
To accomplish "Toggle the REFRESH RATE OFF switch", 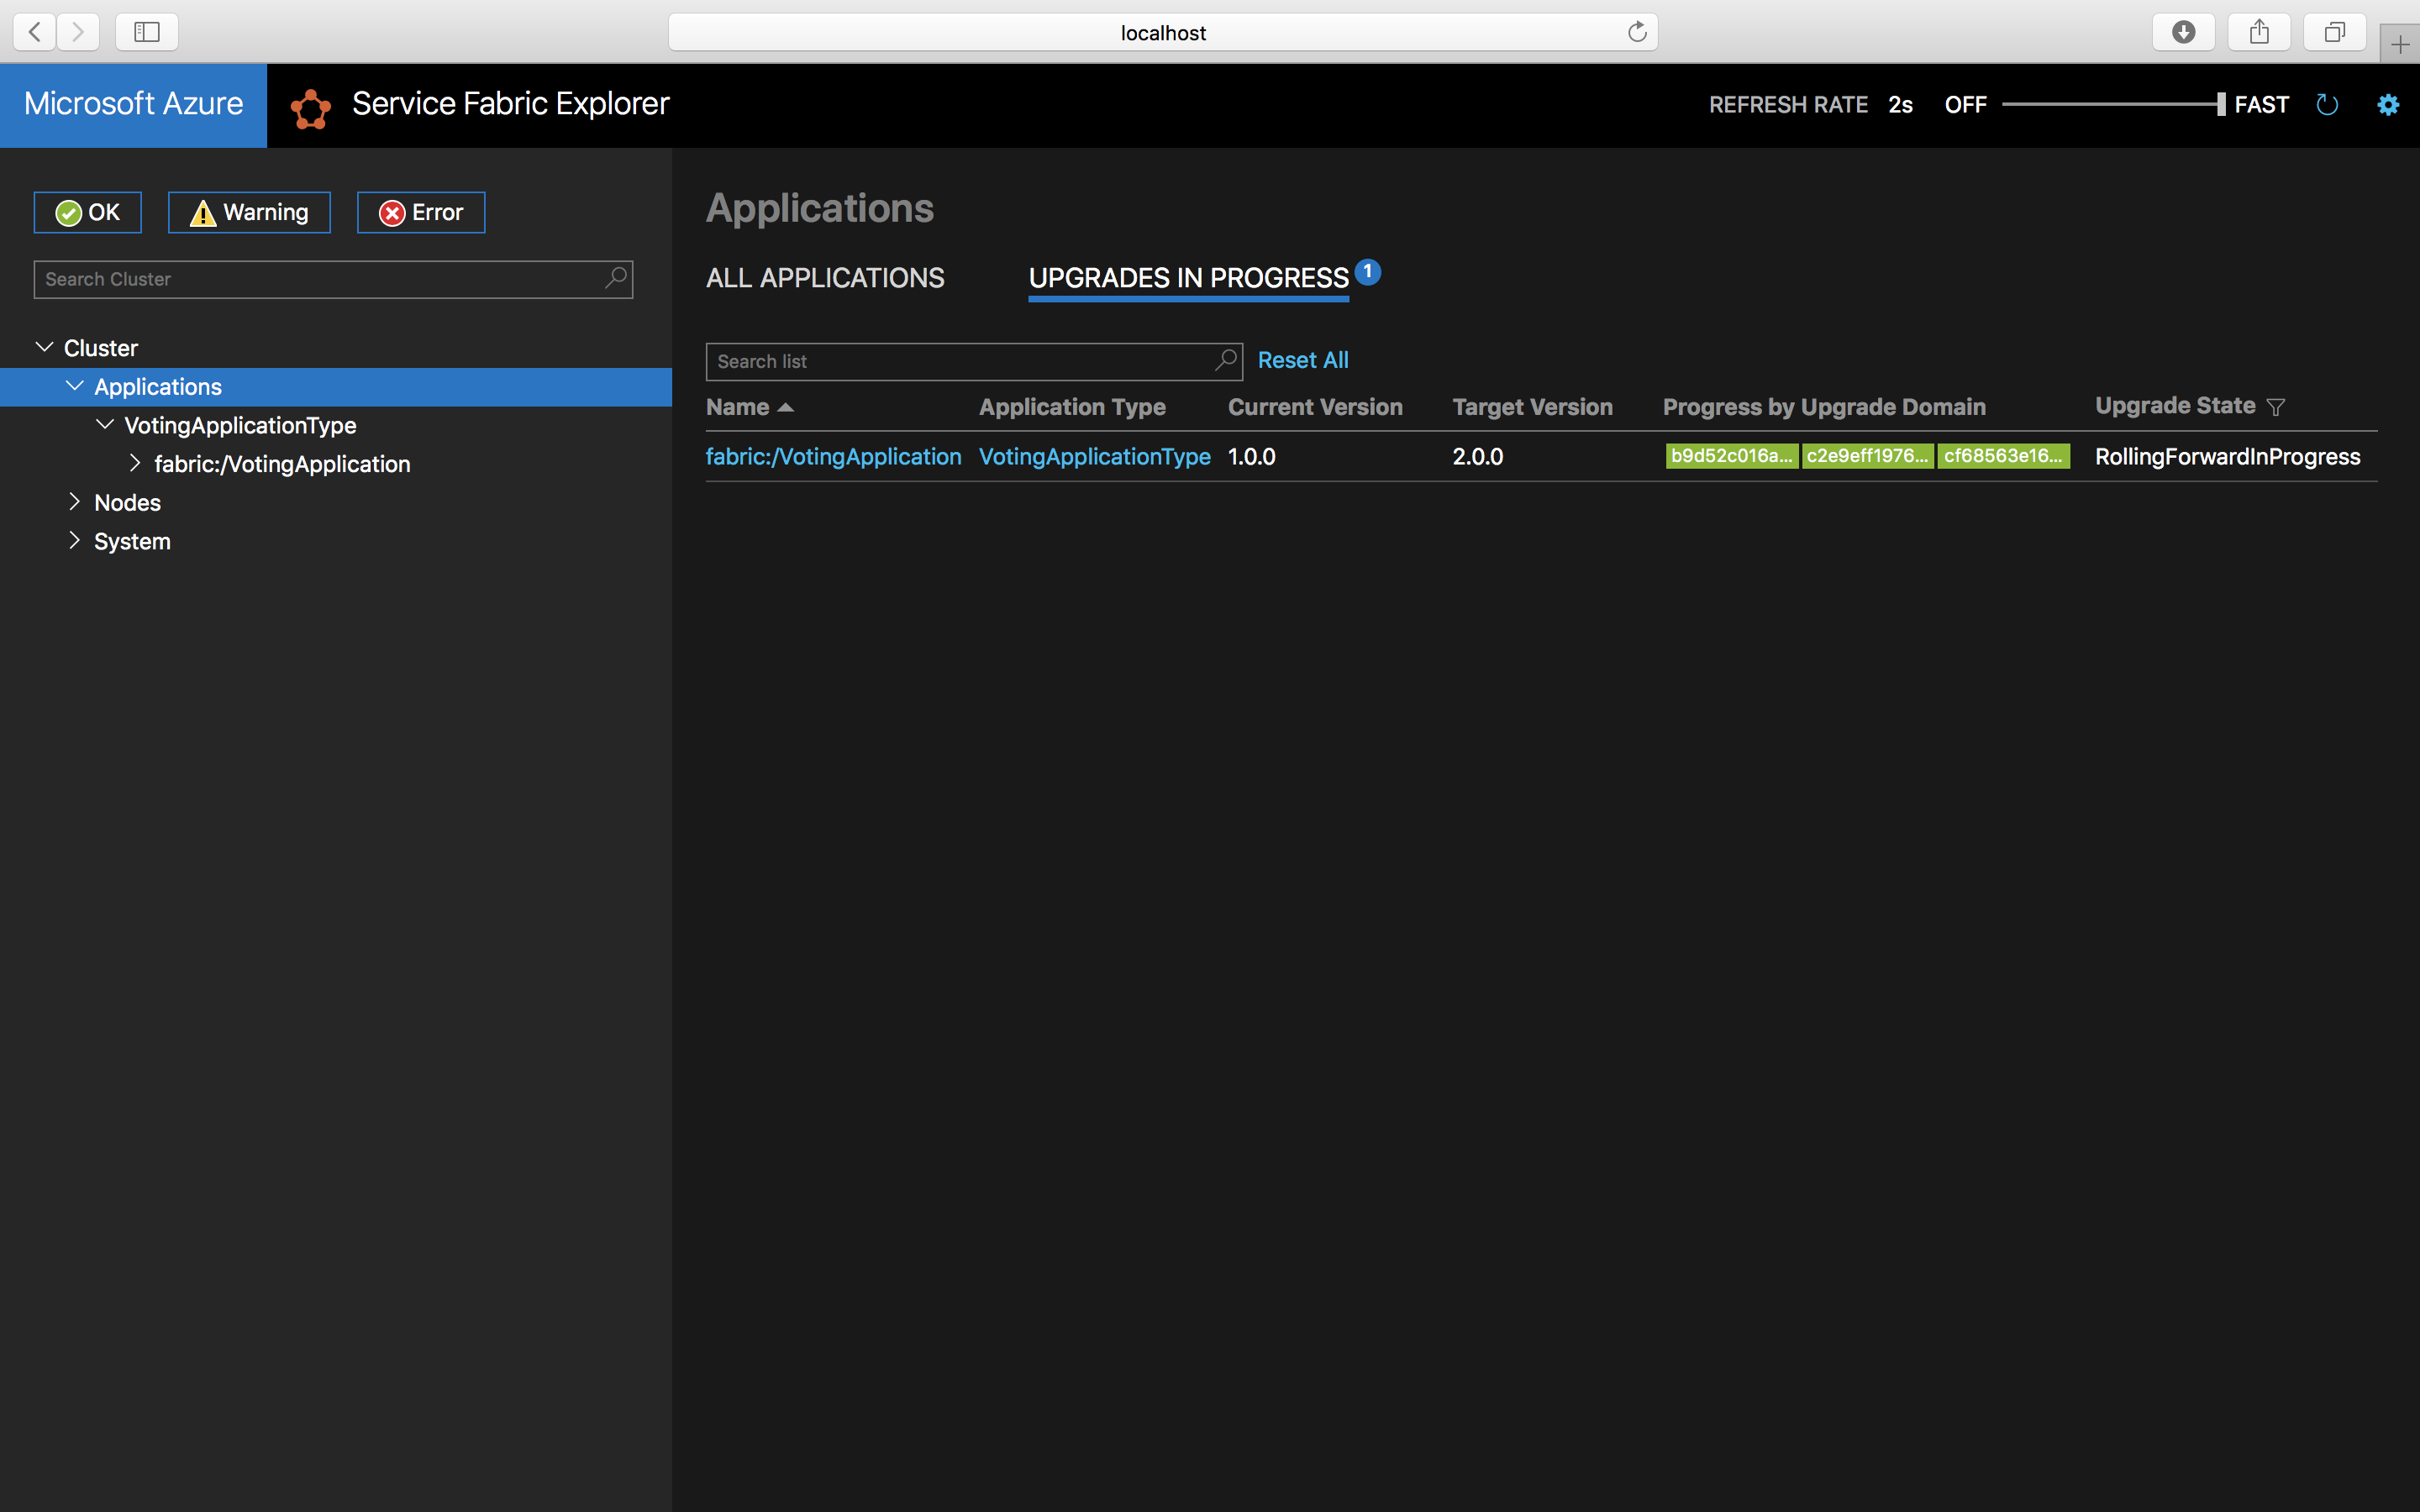I will point(1964,104).
